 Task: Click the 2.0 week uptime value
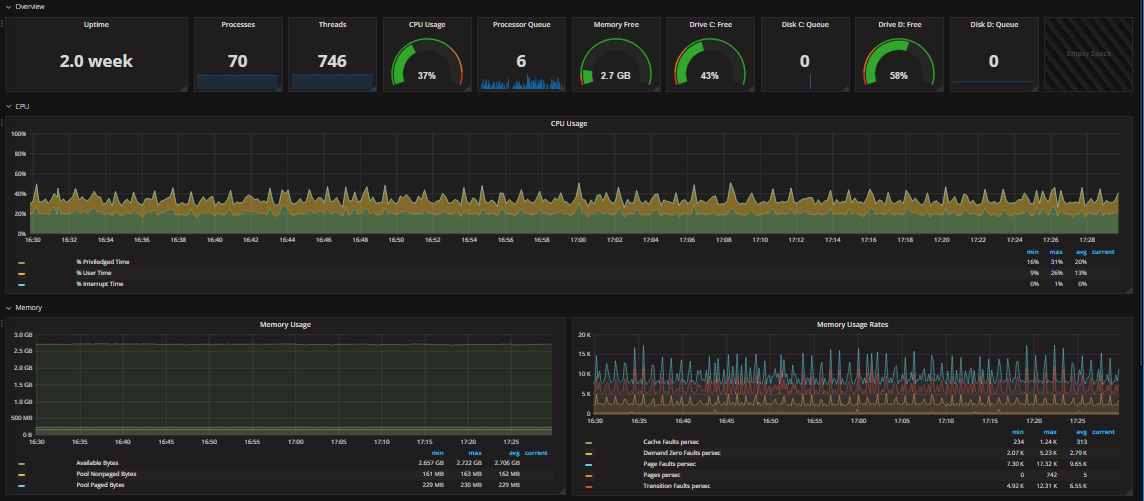97,61
